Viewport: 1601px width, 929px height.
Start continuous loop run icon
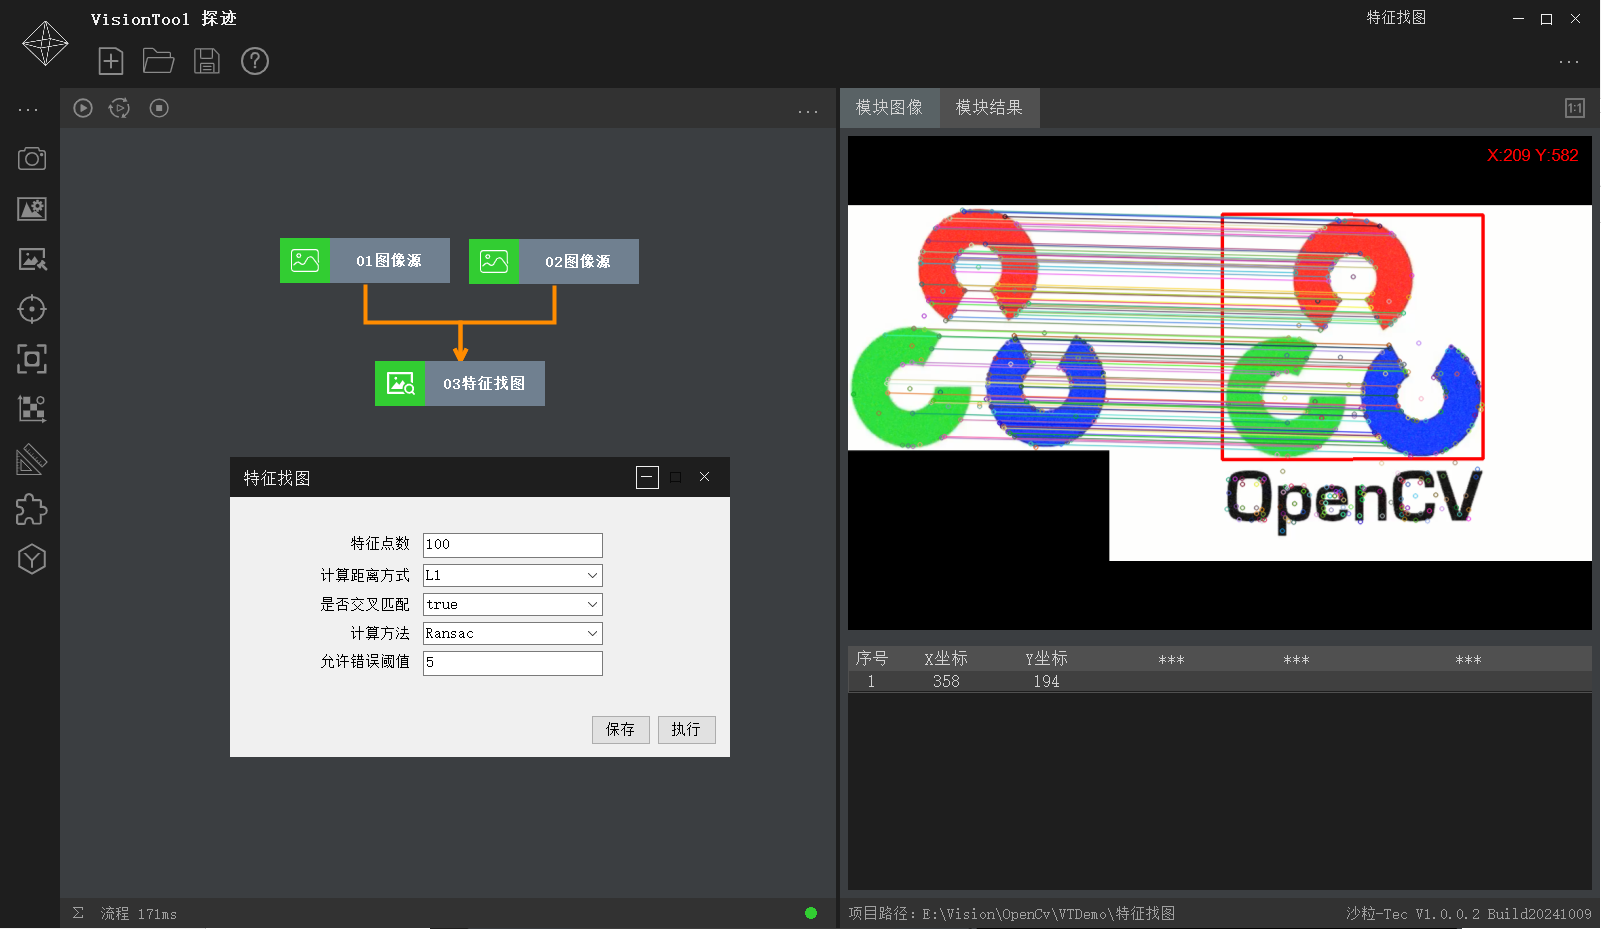pos(120,108)
